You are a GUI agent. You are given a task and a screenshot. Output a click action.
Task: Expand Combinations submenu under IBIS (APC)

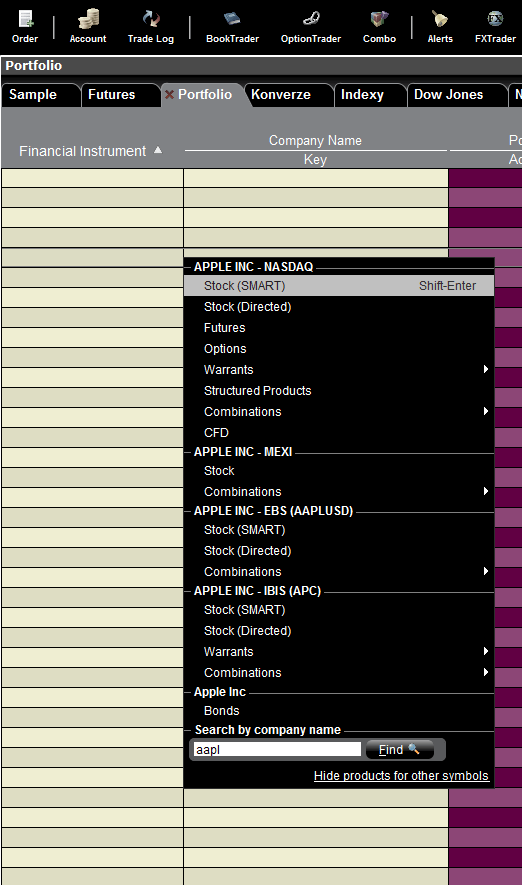click(339, 672)
